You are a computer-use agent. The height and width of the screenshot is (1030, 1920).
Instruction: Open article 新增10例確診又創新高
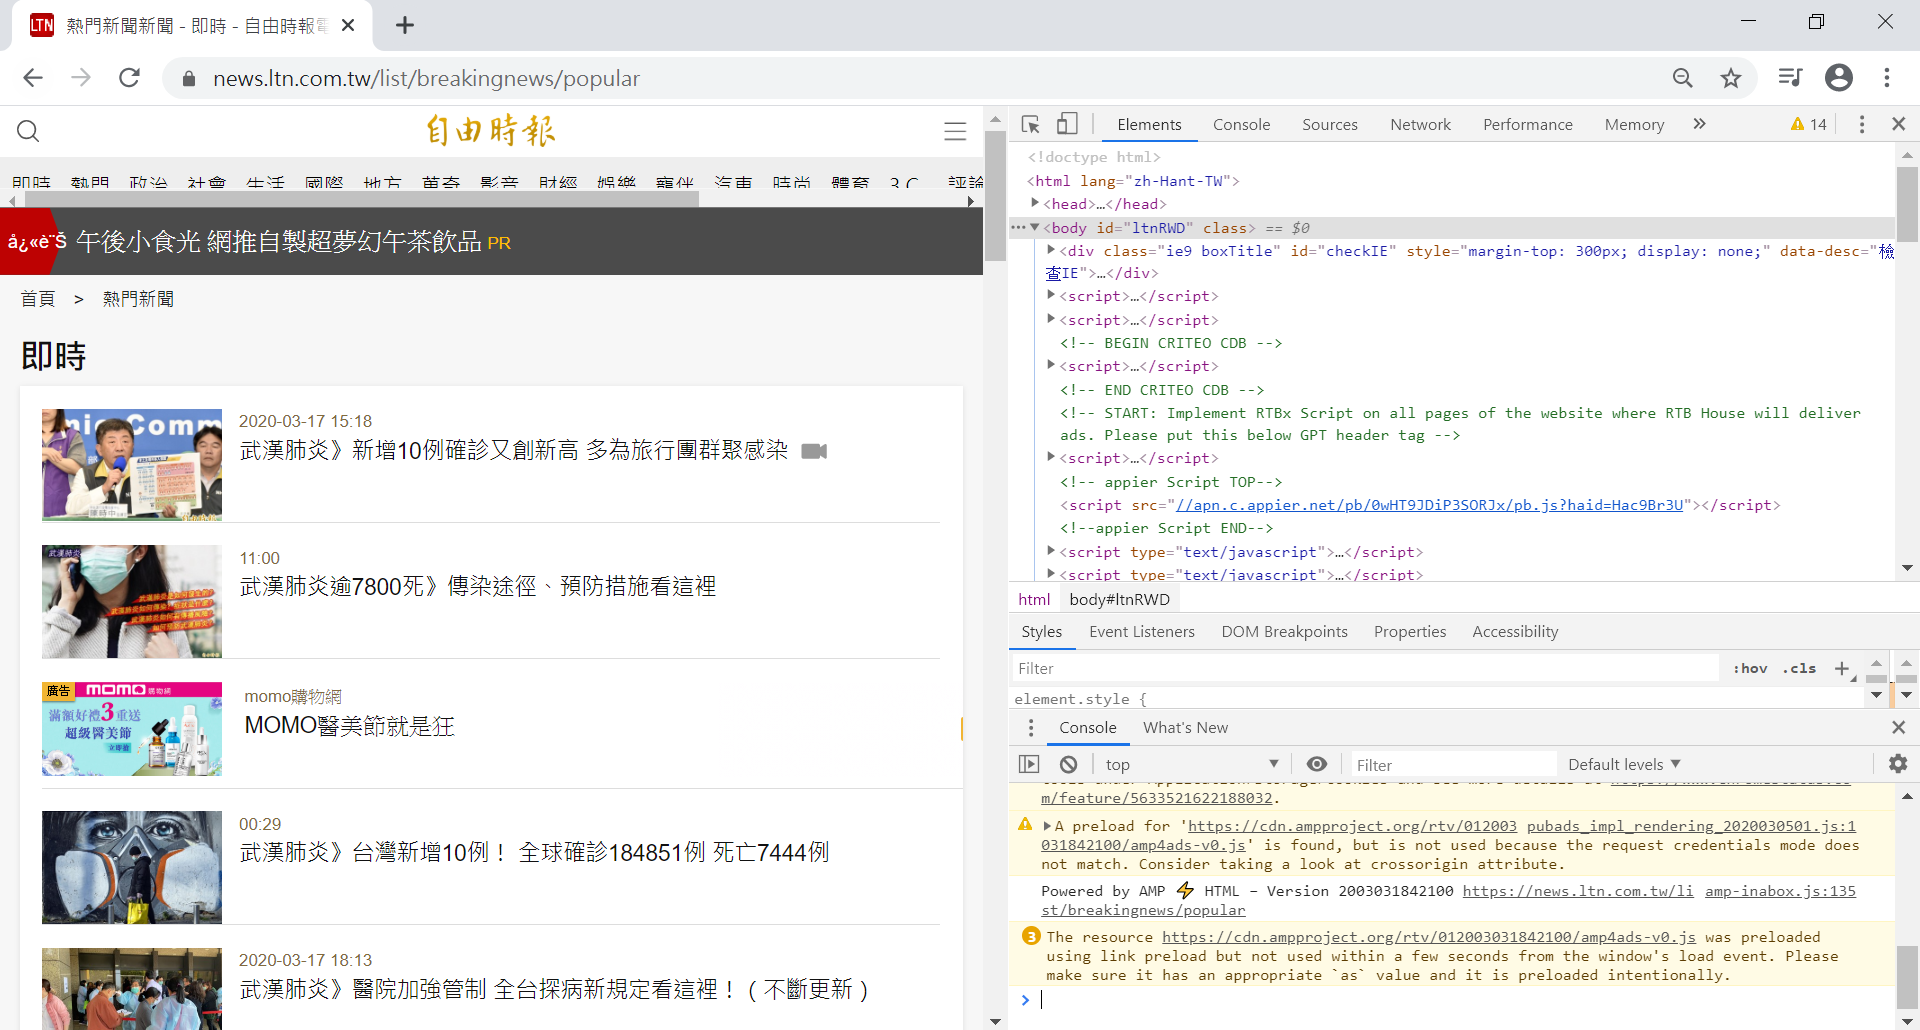click(x=514, y=451)
